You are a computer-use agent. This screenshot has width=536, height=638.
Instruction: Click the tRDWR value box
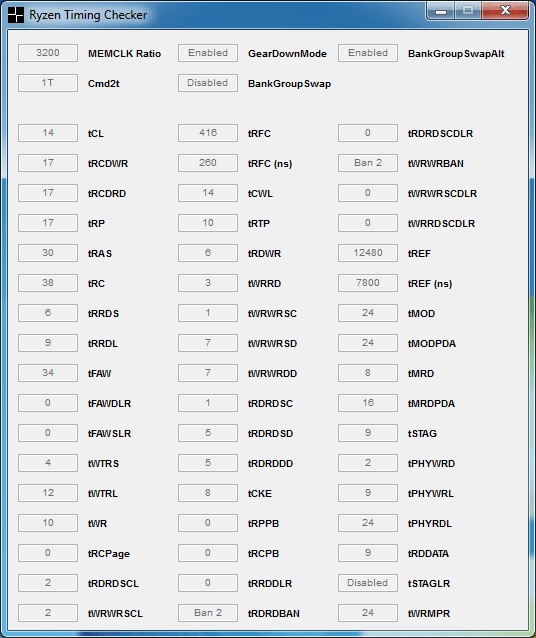(208, 253)
